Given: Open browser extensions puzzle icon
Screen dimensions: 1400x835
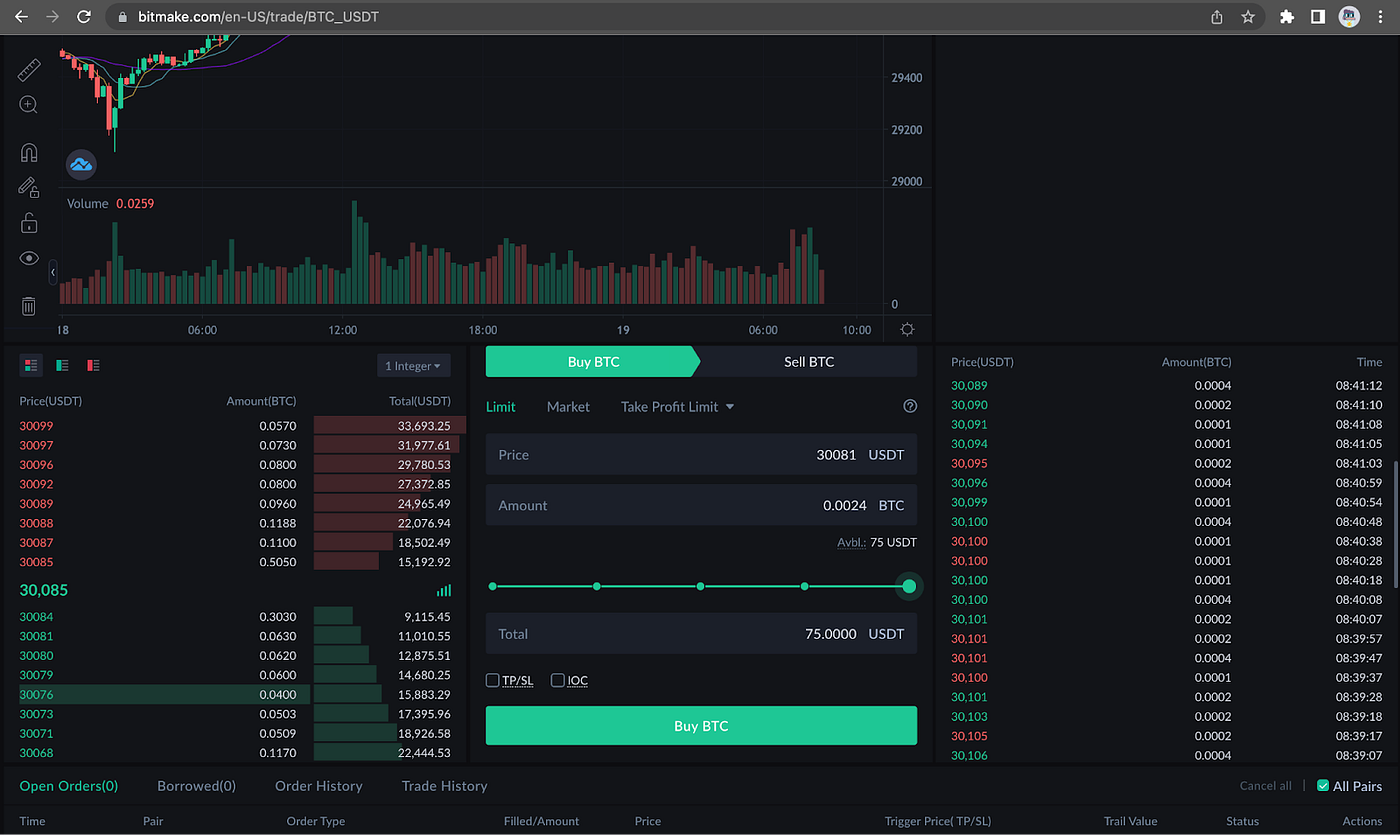Looking at the screenshot, I should click(x=1287, y=17).
